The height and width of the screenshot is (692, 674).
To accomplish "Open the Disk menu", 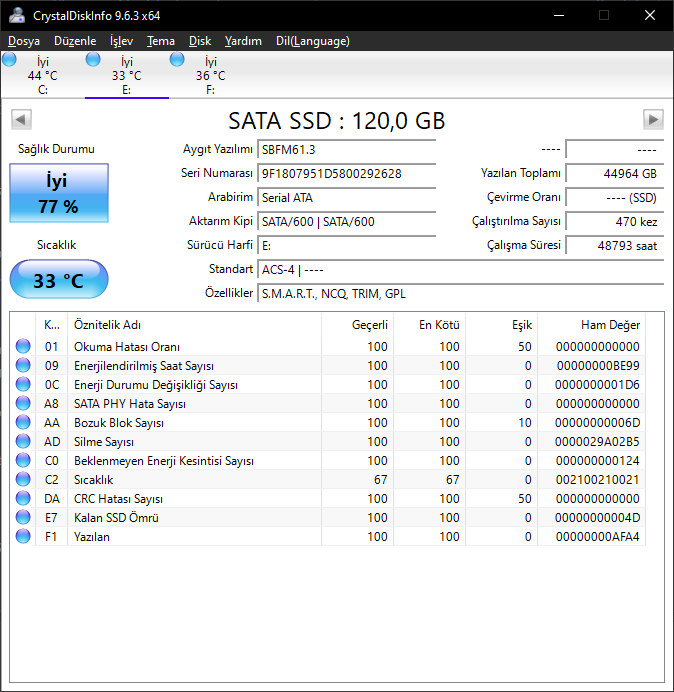I will point(200,41).
